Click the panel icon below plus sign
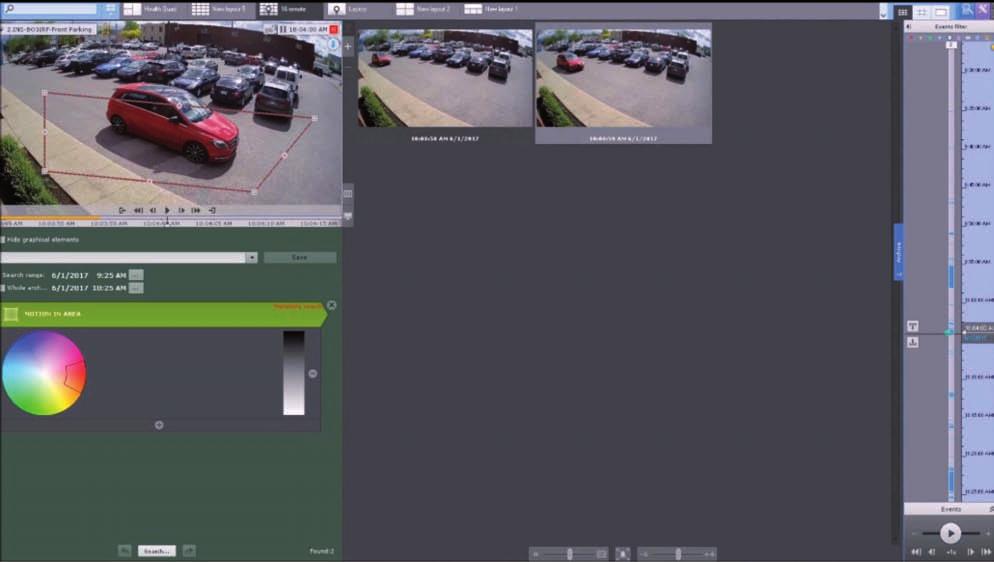This screenshot has height=562, width=994. 347,193
